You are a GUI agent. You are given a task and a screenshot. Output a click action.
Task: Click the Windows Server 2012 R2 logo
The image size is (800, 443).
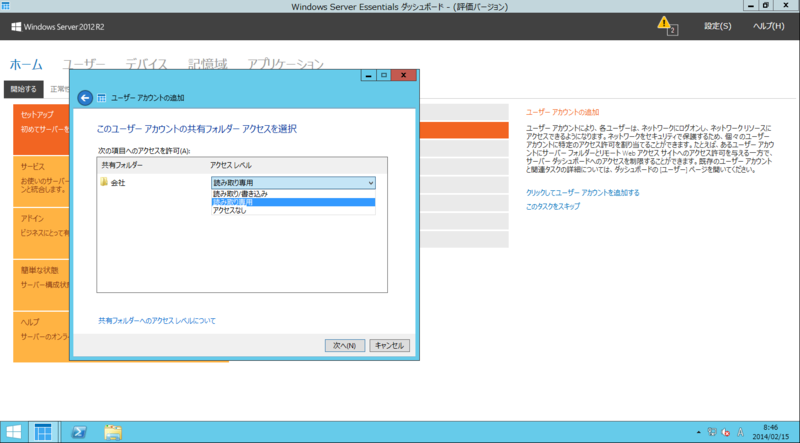[x=58, y=27]
